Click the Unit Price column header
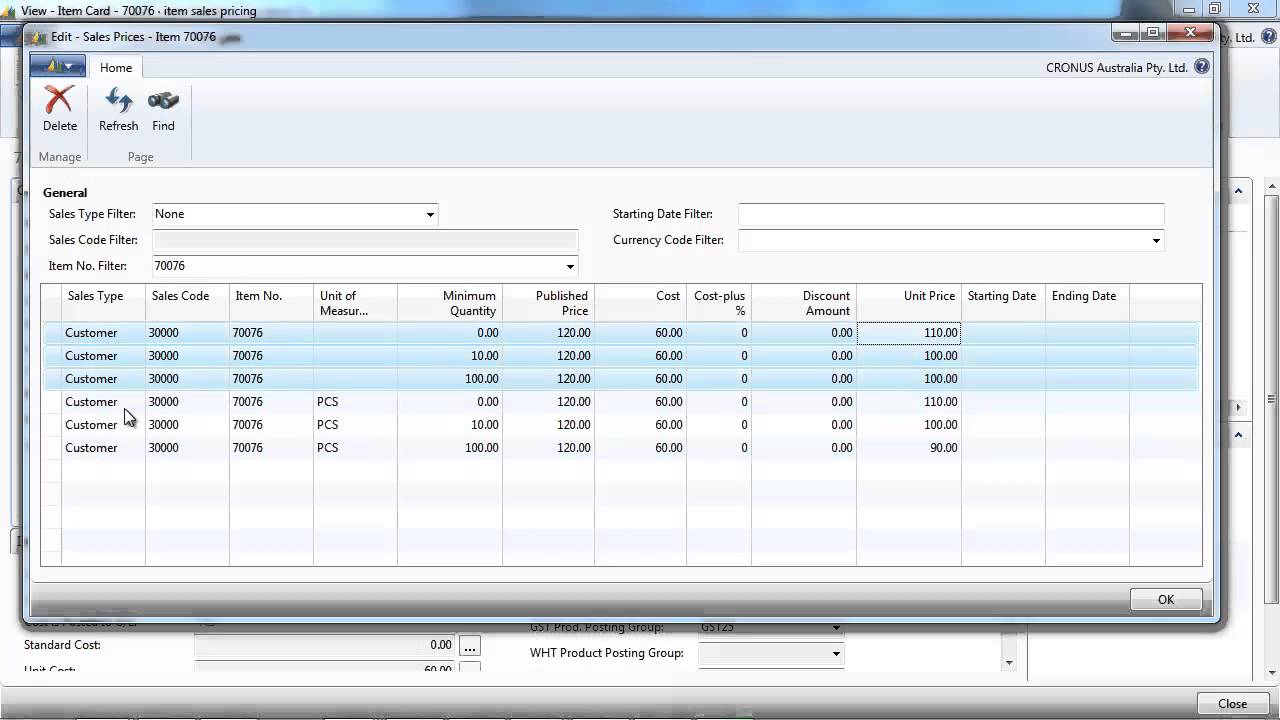The height and width of the screenshot is (720, 1280). click(909, 303)
